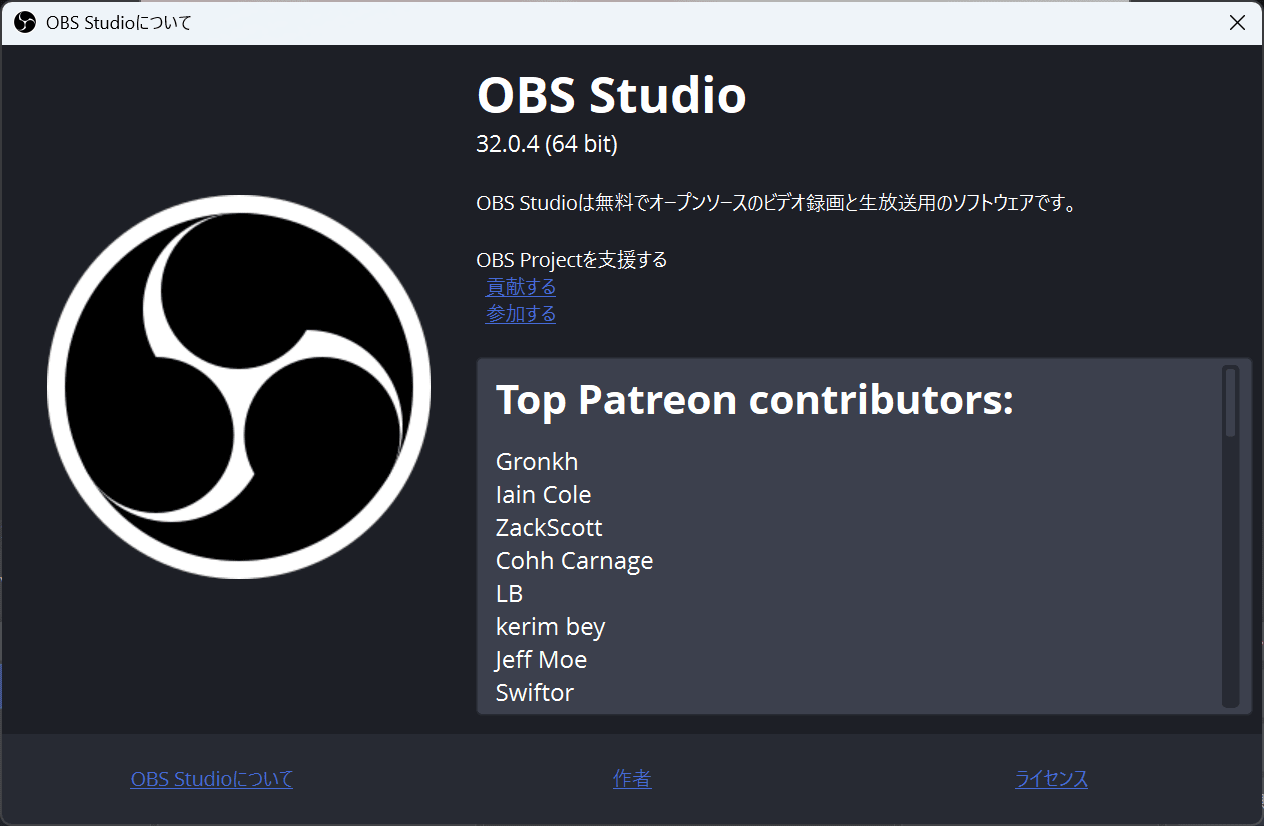Click the Japanese description sentence about OBS Studio

[776, 204]
